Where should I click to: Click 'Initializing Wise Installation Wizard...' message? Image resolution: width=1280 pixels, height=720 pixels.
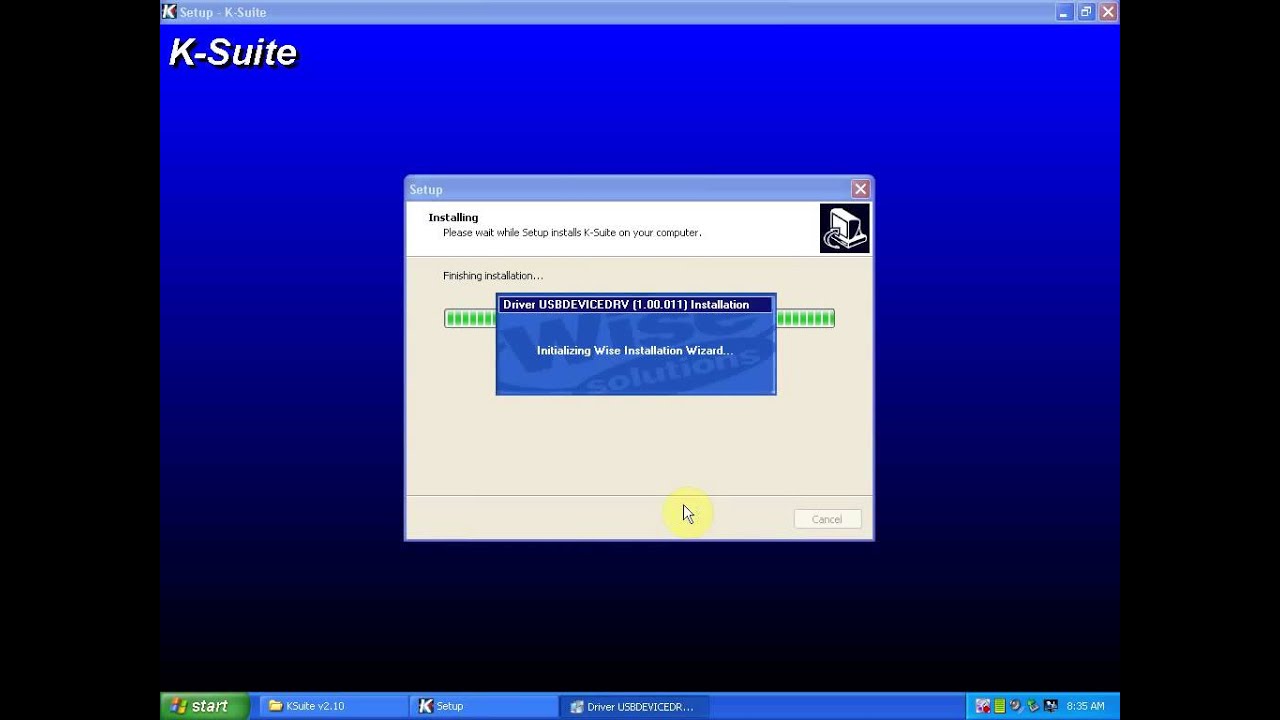click(635, 350)
